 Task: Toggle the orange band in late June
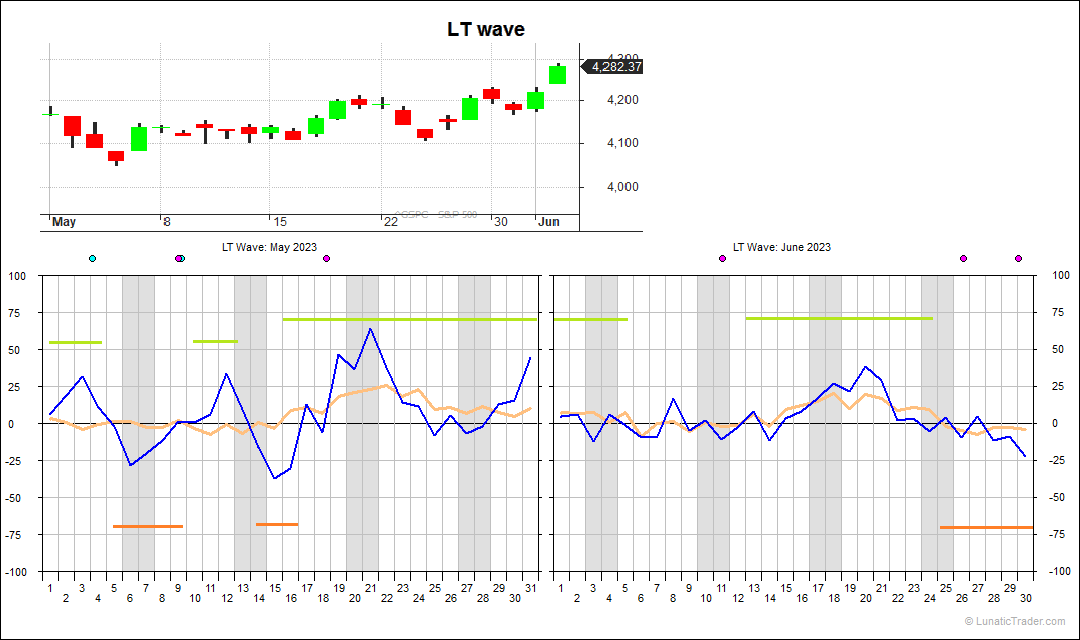pyautogui.click(x=985, y=526)
